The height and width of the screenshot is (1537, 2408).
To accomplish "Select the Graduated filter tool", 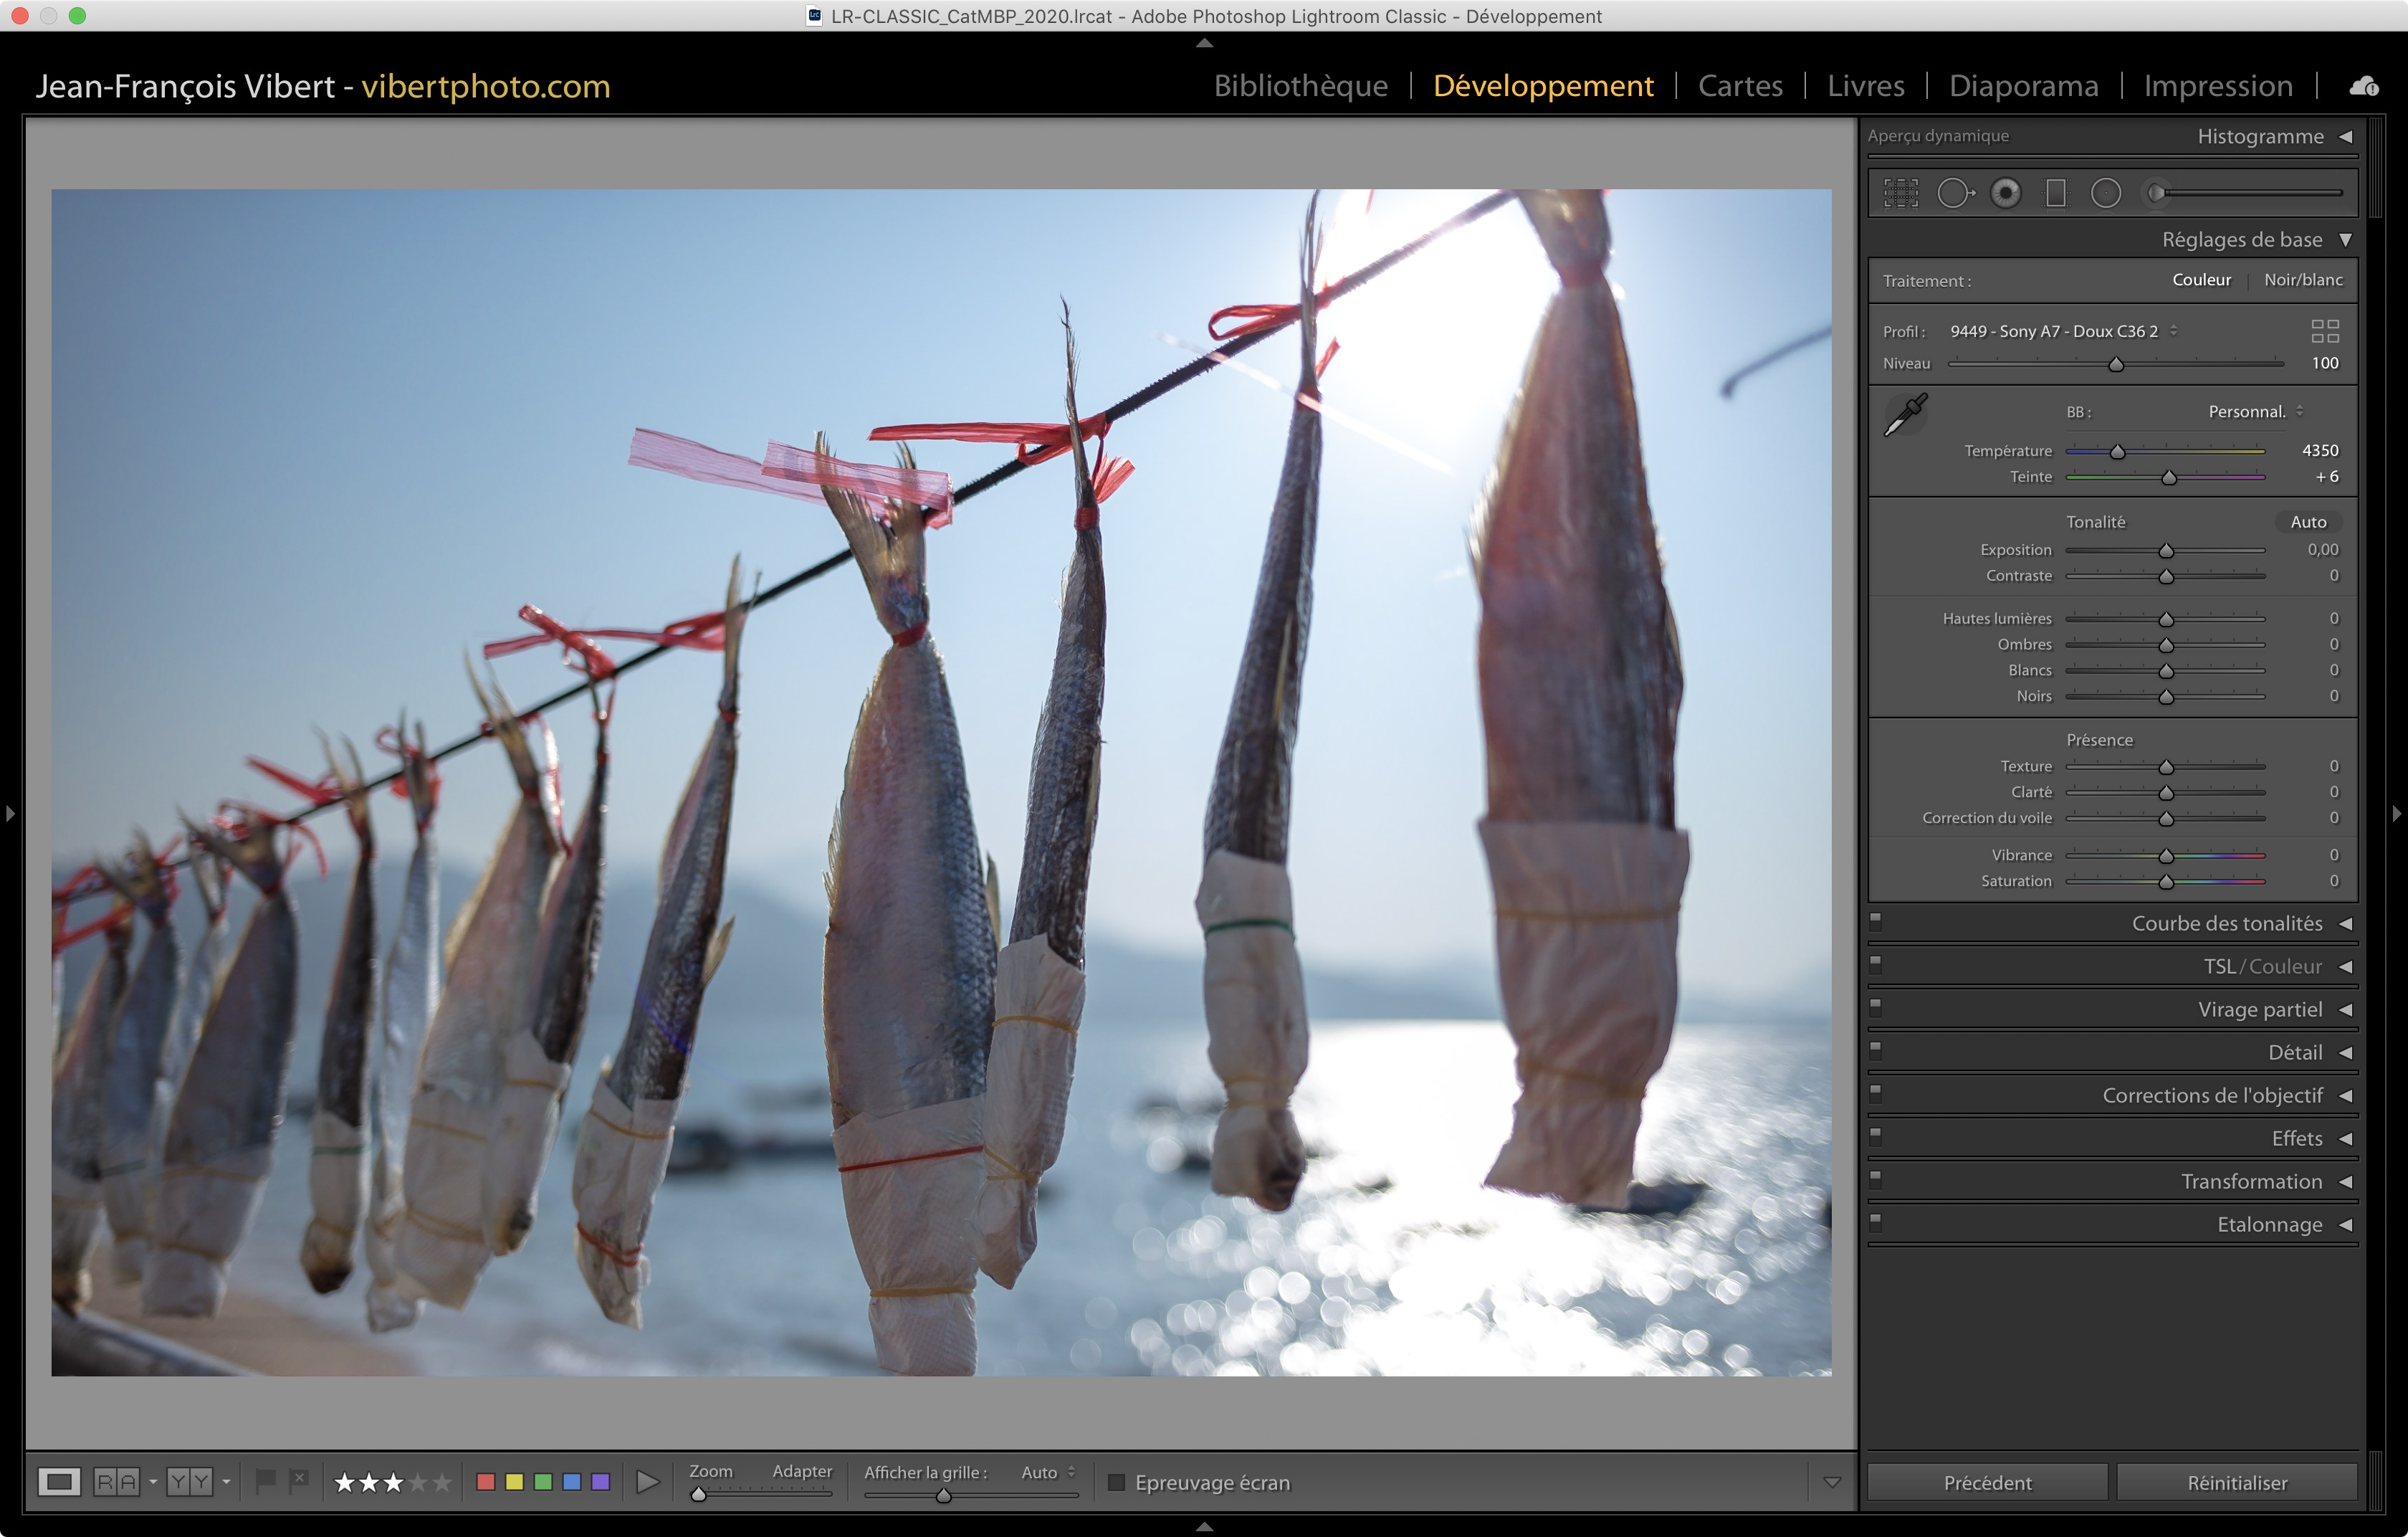I will [x=2055, y=193].
